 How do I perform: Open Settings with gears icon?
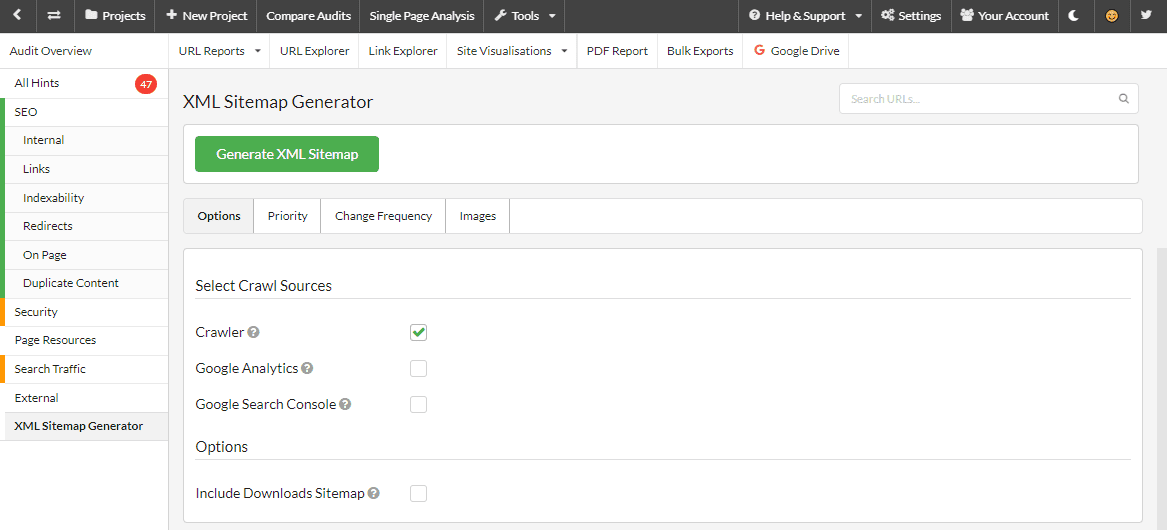(x=911, y=16)
